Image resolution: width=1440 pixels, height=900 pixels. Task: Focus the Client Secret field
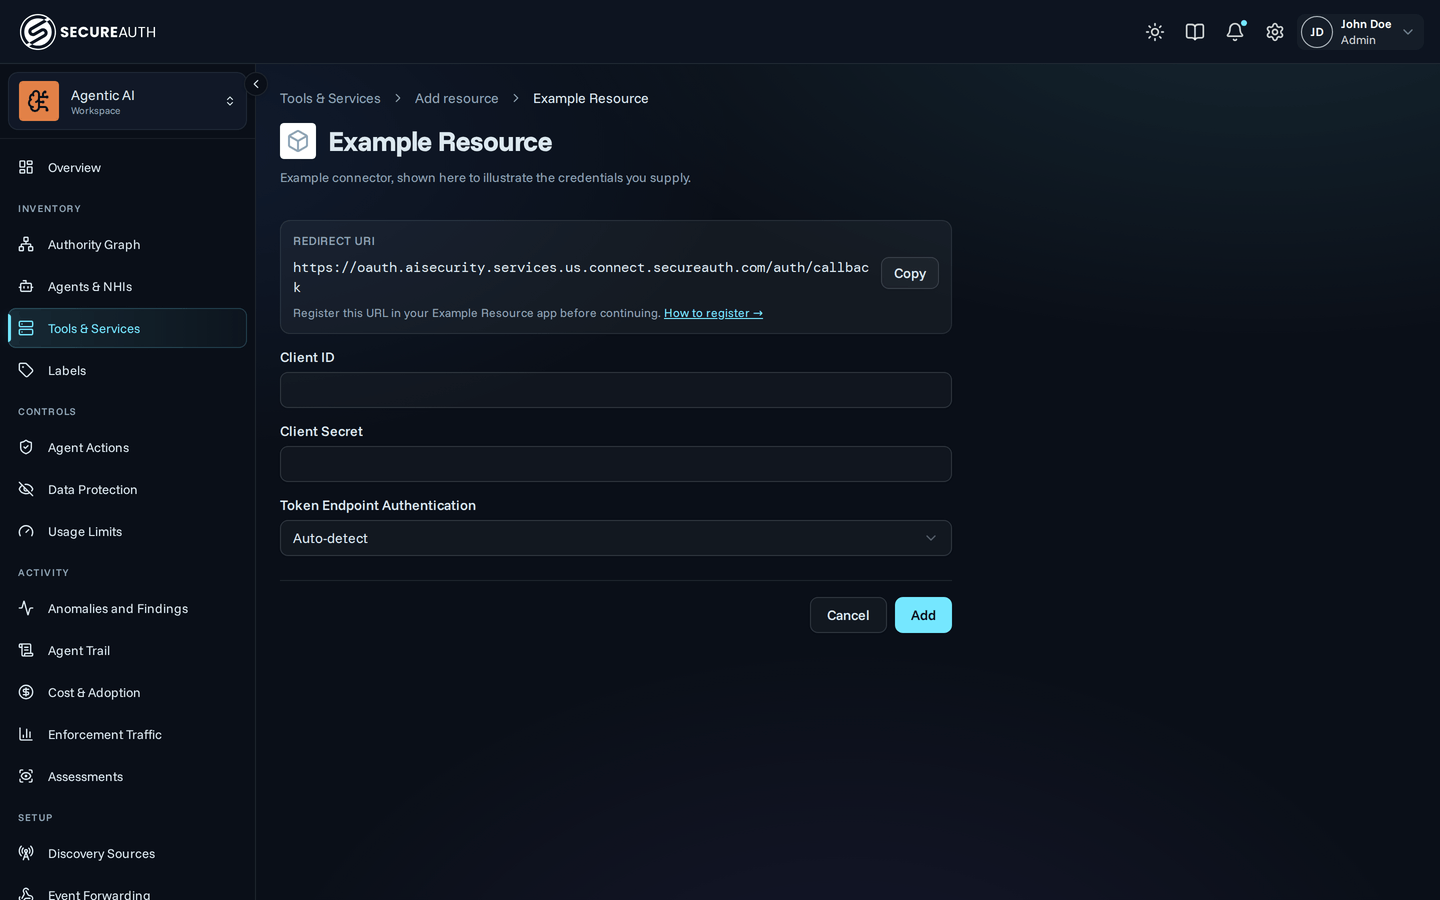coord(616,464)
